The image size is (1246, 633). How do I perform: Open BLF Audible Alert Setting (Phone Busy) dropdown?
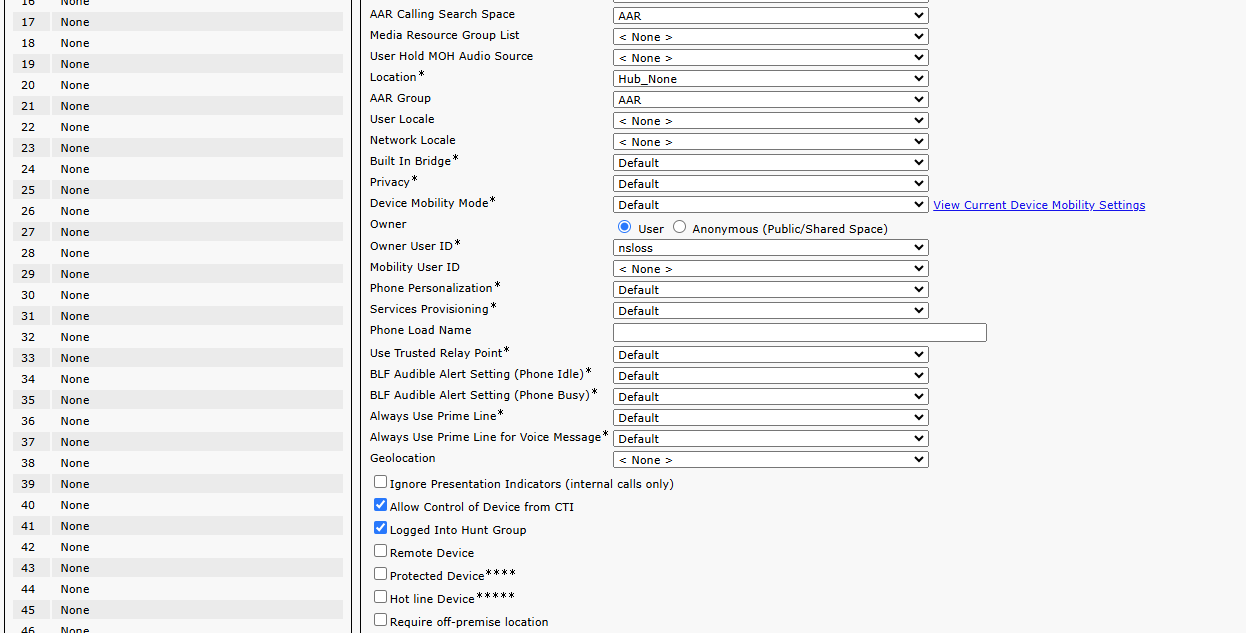point(770,396)
